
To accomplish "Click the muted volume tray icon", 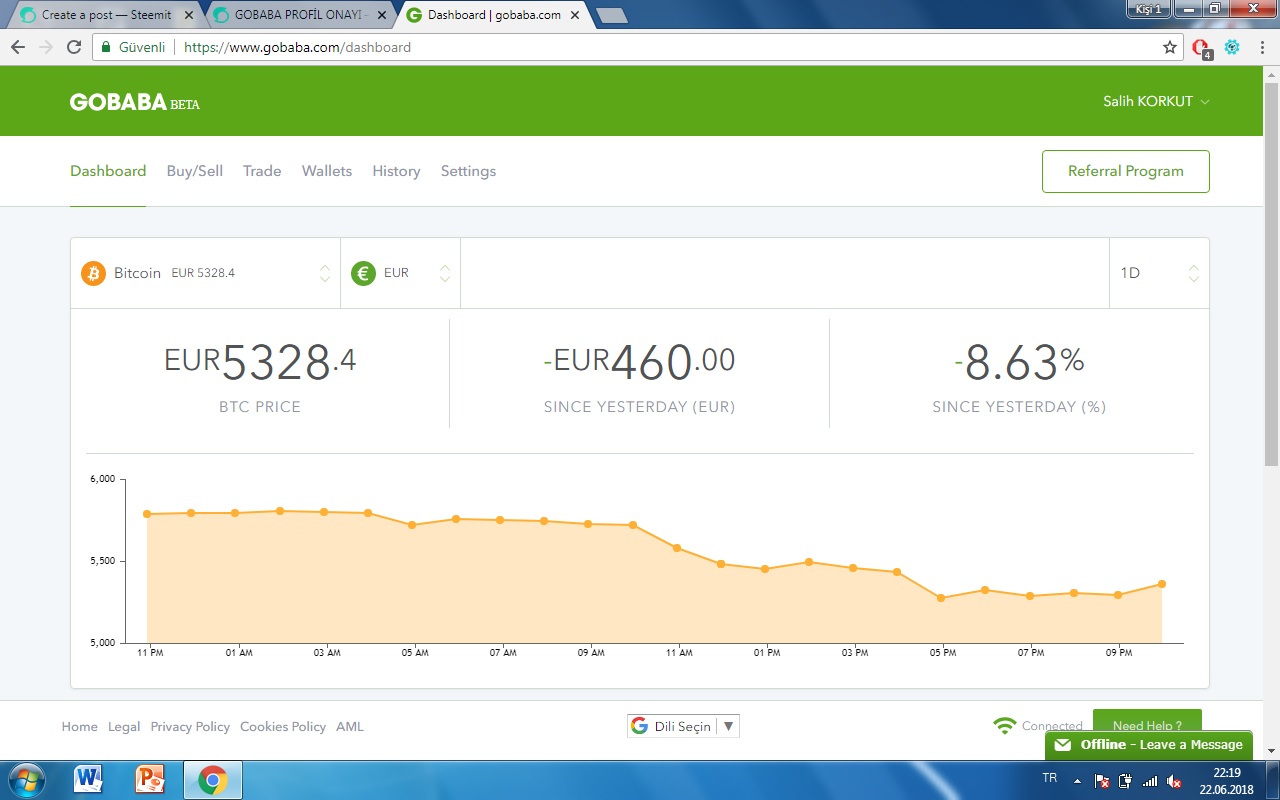I will [x=1174, y=781].
